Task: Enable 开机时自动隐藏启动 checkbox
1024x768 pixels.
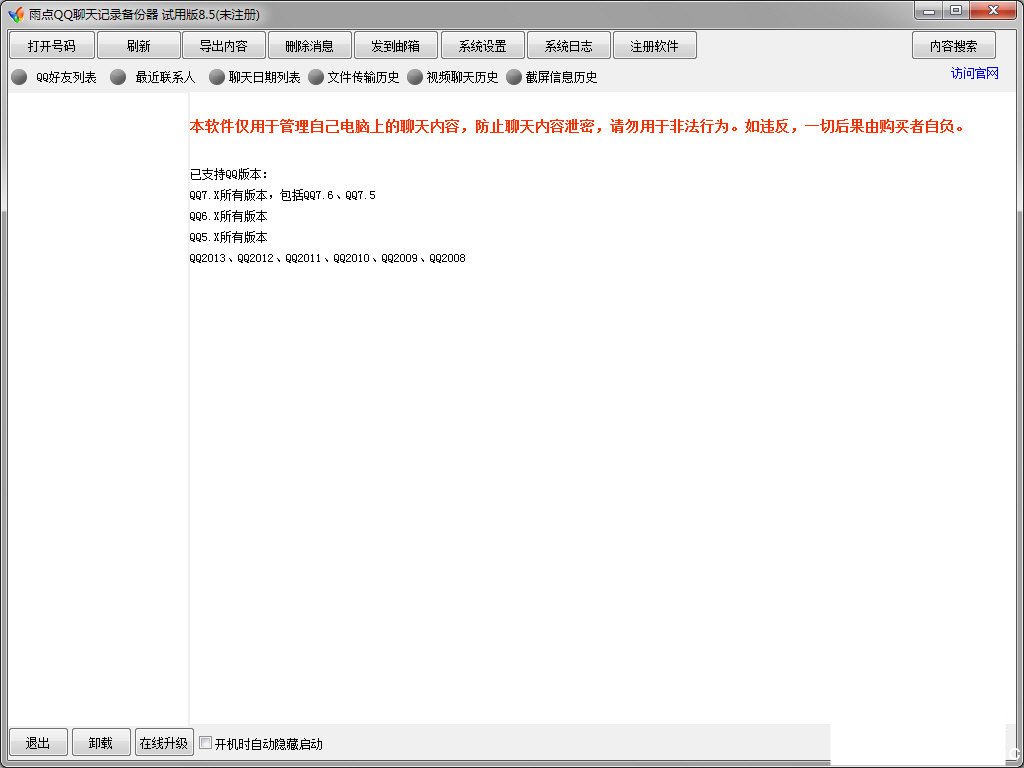Action: pyautogui.click(x=206, y=743)
